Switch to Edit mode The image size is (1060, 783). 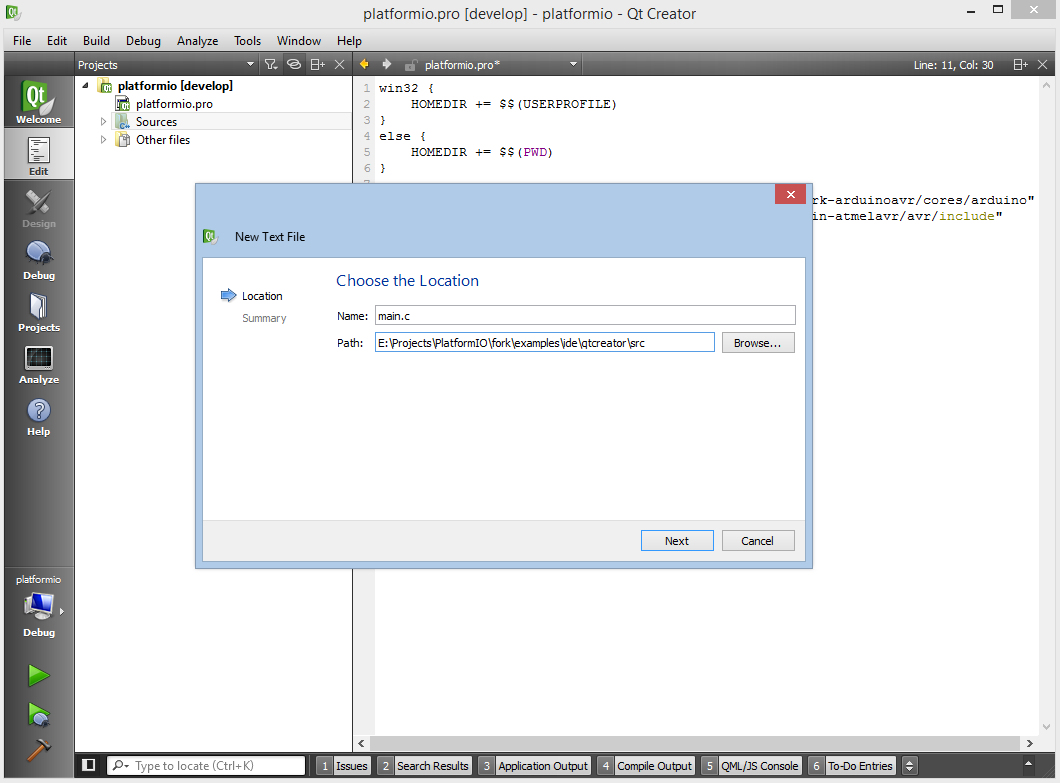[x=39, y=155]
